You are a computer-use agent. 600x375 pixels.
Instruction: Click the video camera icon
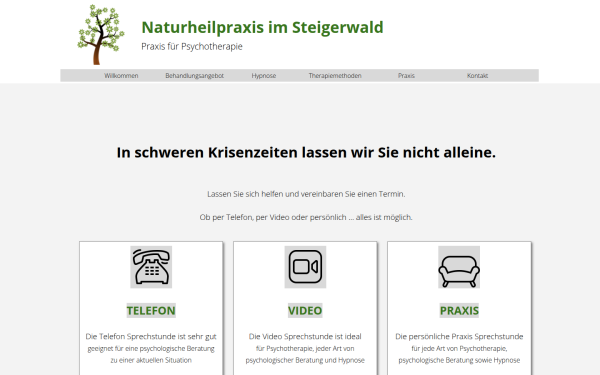(x=305, y=267)
